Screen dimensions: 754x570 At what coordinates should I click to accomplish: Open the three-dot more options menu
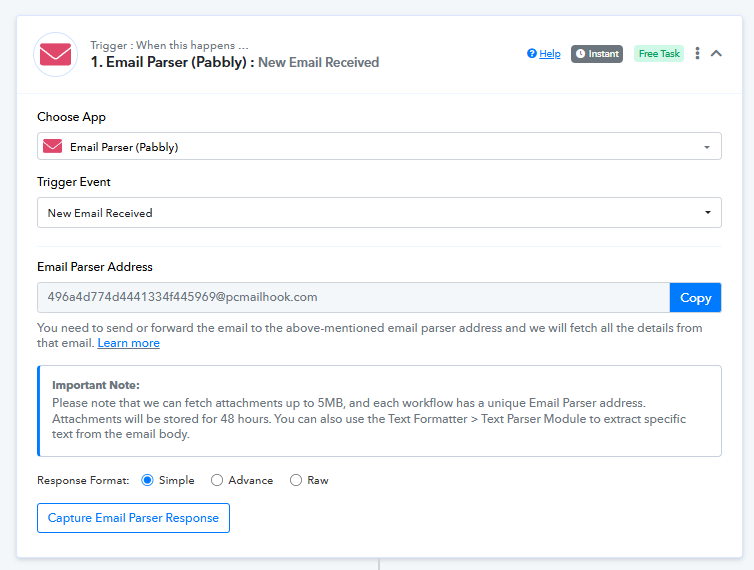point(697,54)
